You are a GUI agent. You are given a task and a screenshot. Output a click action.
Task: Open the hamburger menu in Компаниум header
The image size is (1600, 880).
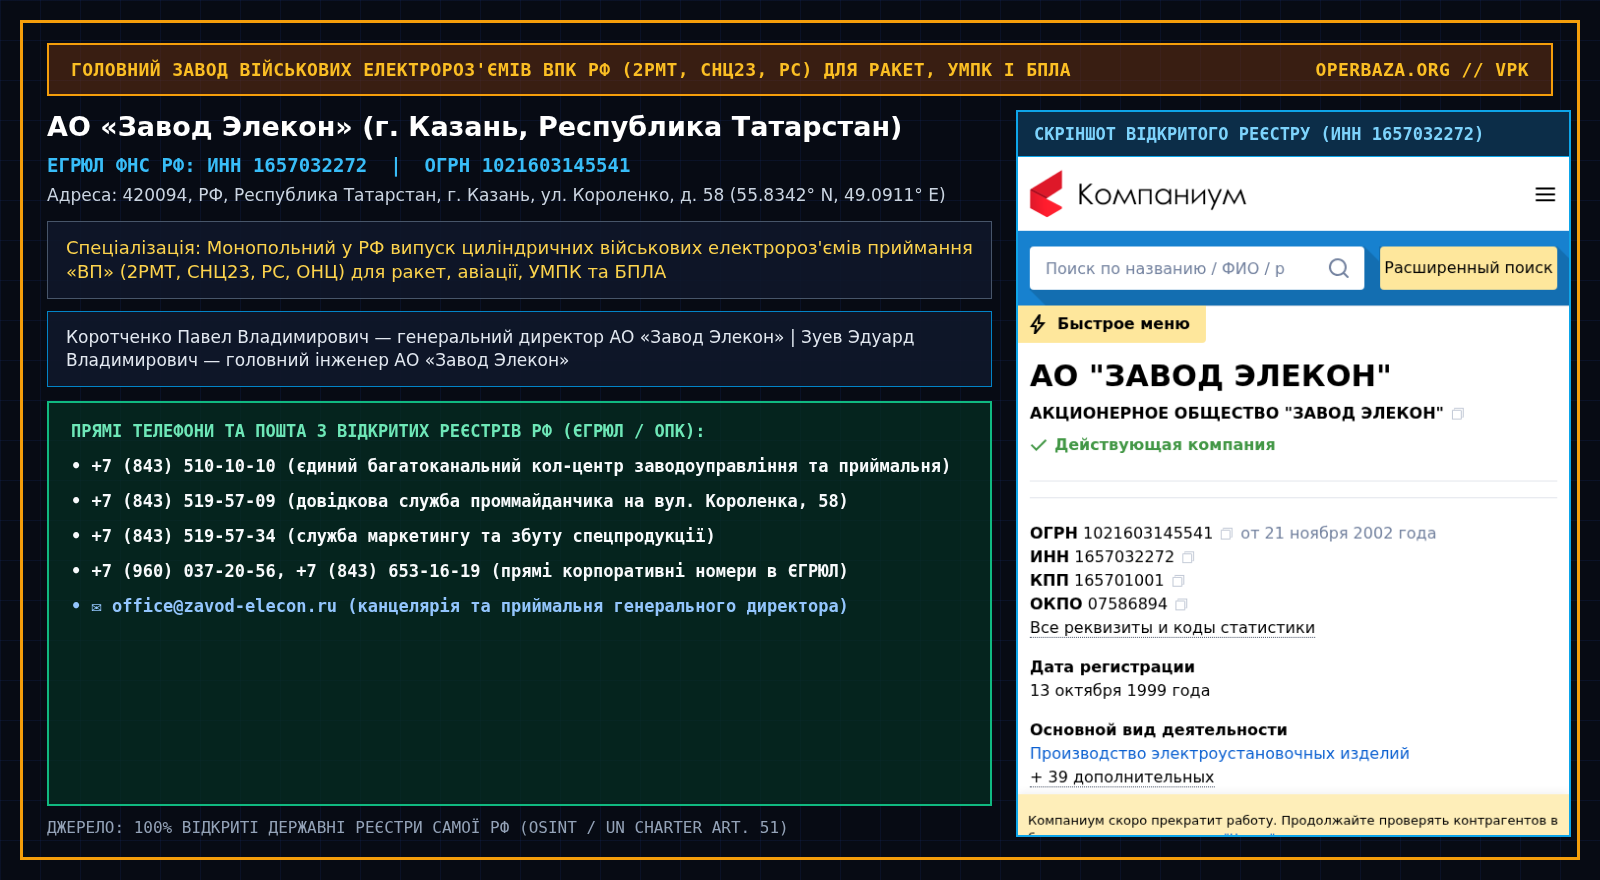[x=1545, y=195]
